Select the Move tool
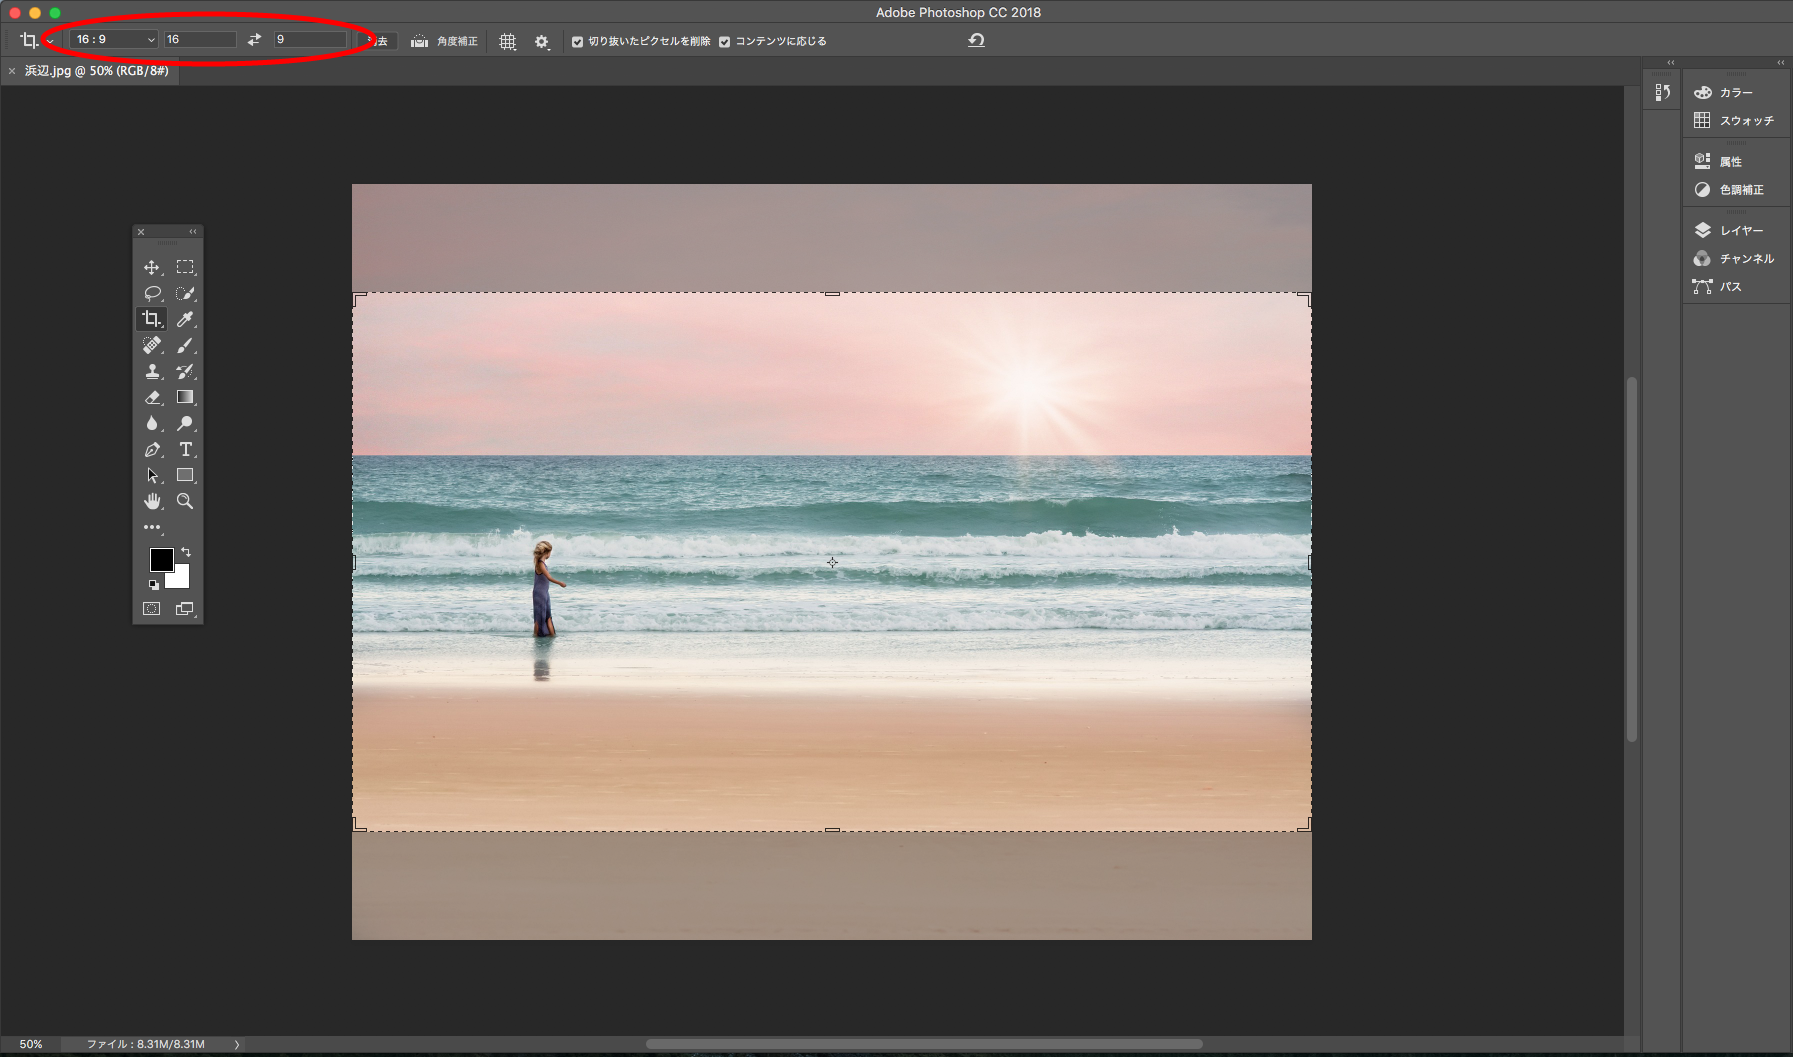The image size is (1793, 1057). (152, 267)
